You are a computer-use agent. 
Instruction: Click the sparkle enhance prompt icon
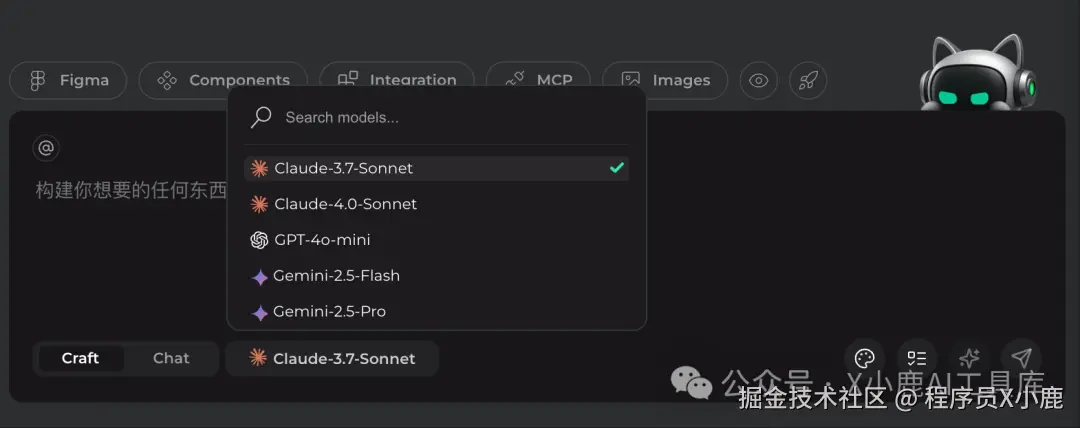(968, 358)
